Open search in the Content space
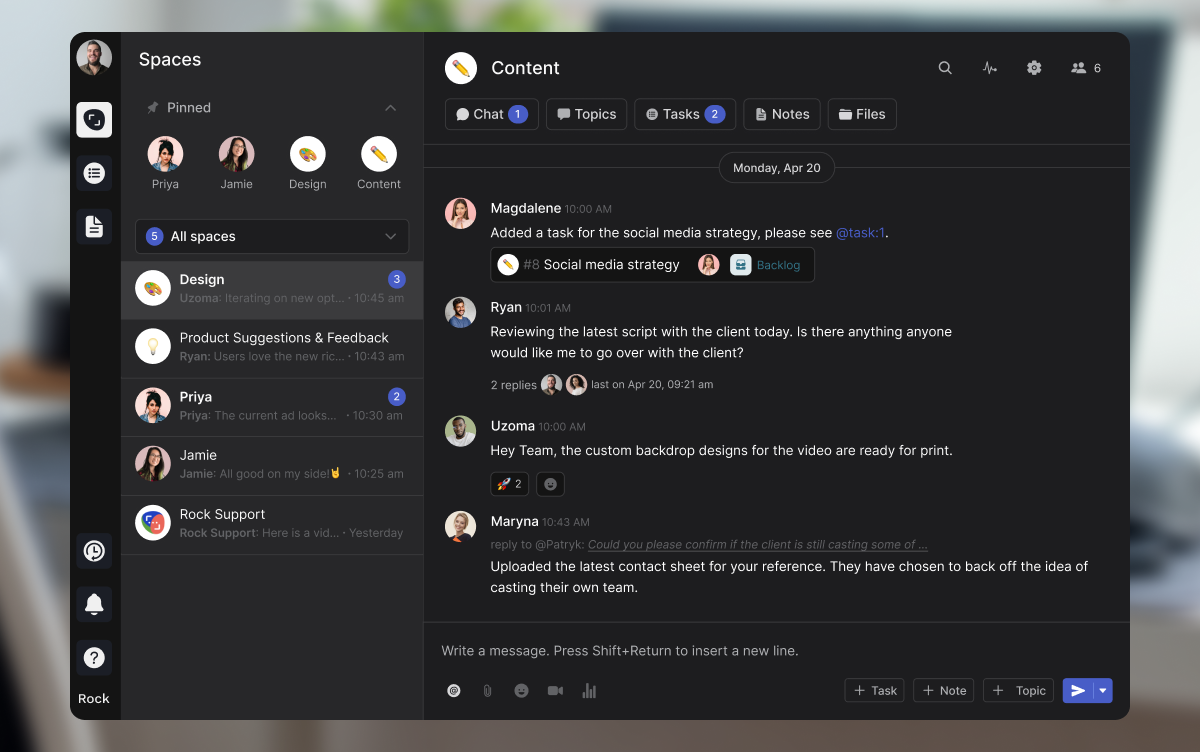The image size is (1200, 752). [944, 67]
